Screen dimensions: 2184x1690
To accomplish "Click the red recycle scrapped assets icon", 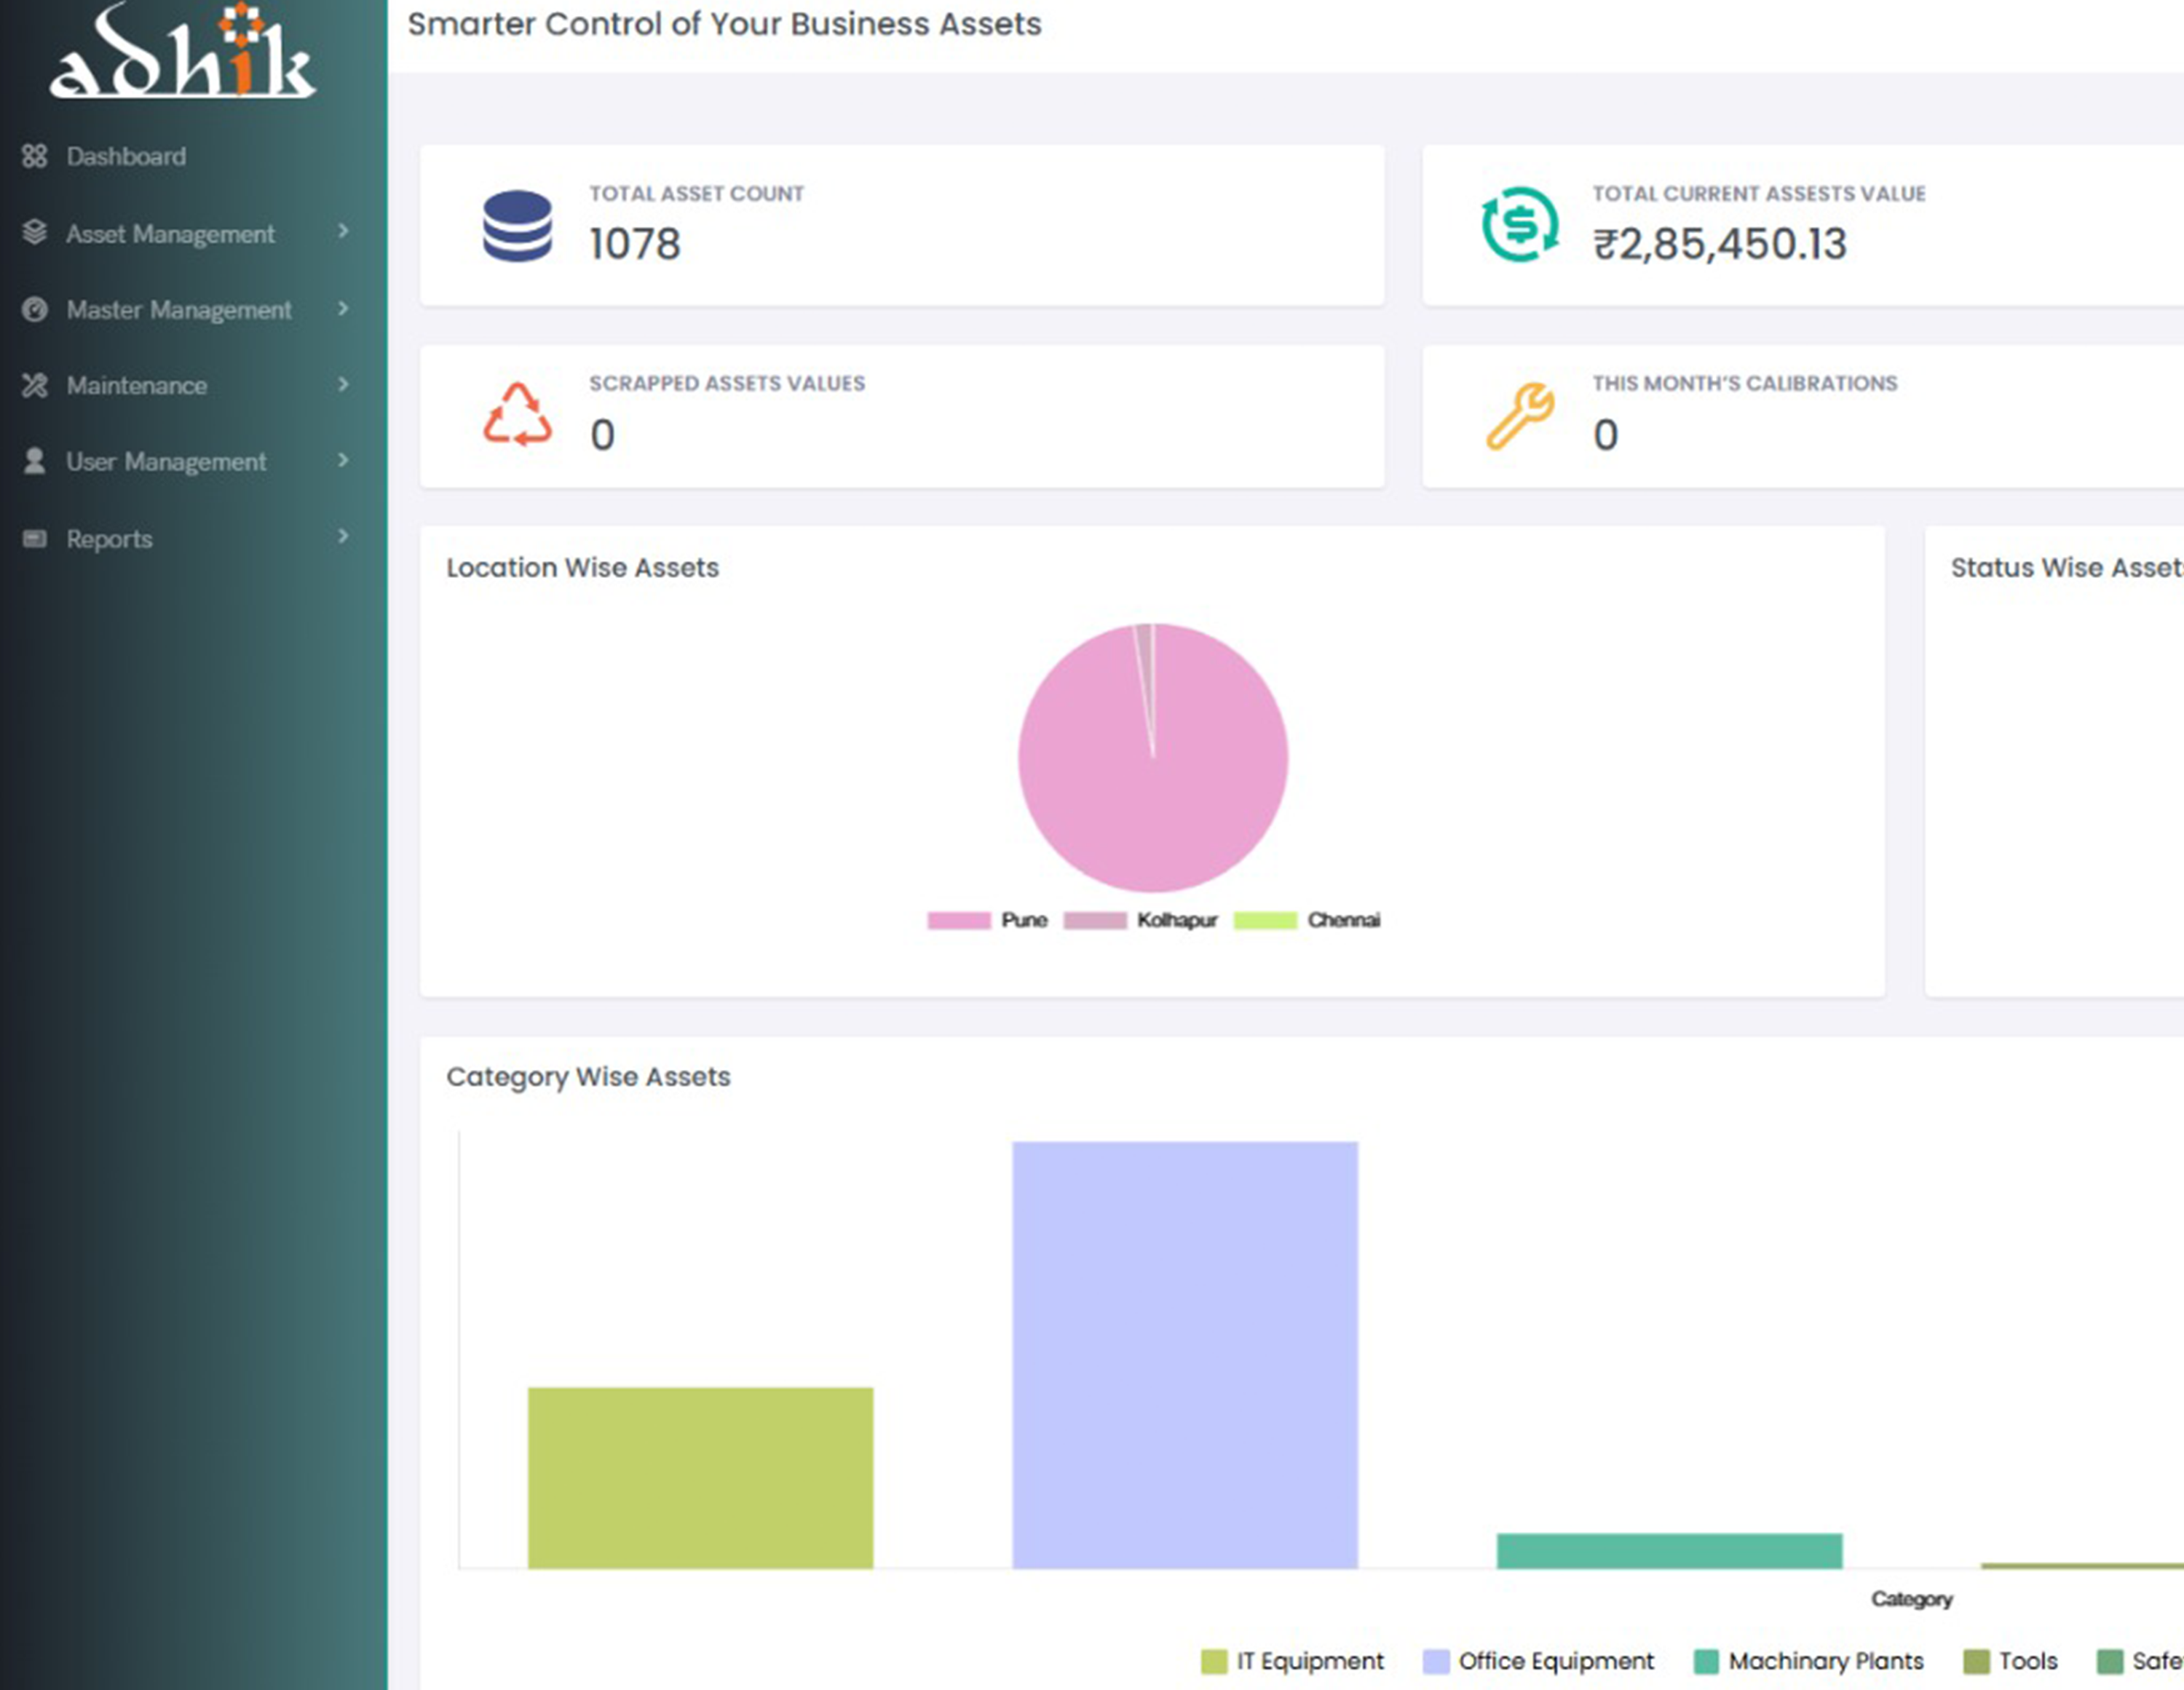I will pyautogui.click(x=517, y=415).
